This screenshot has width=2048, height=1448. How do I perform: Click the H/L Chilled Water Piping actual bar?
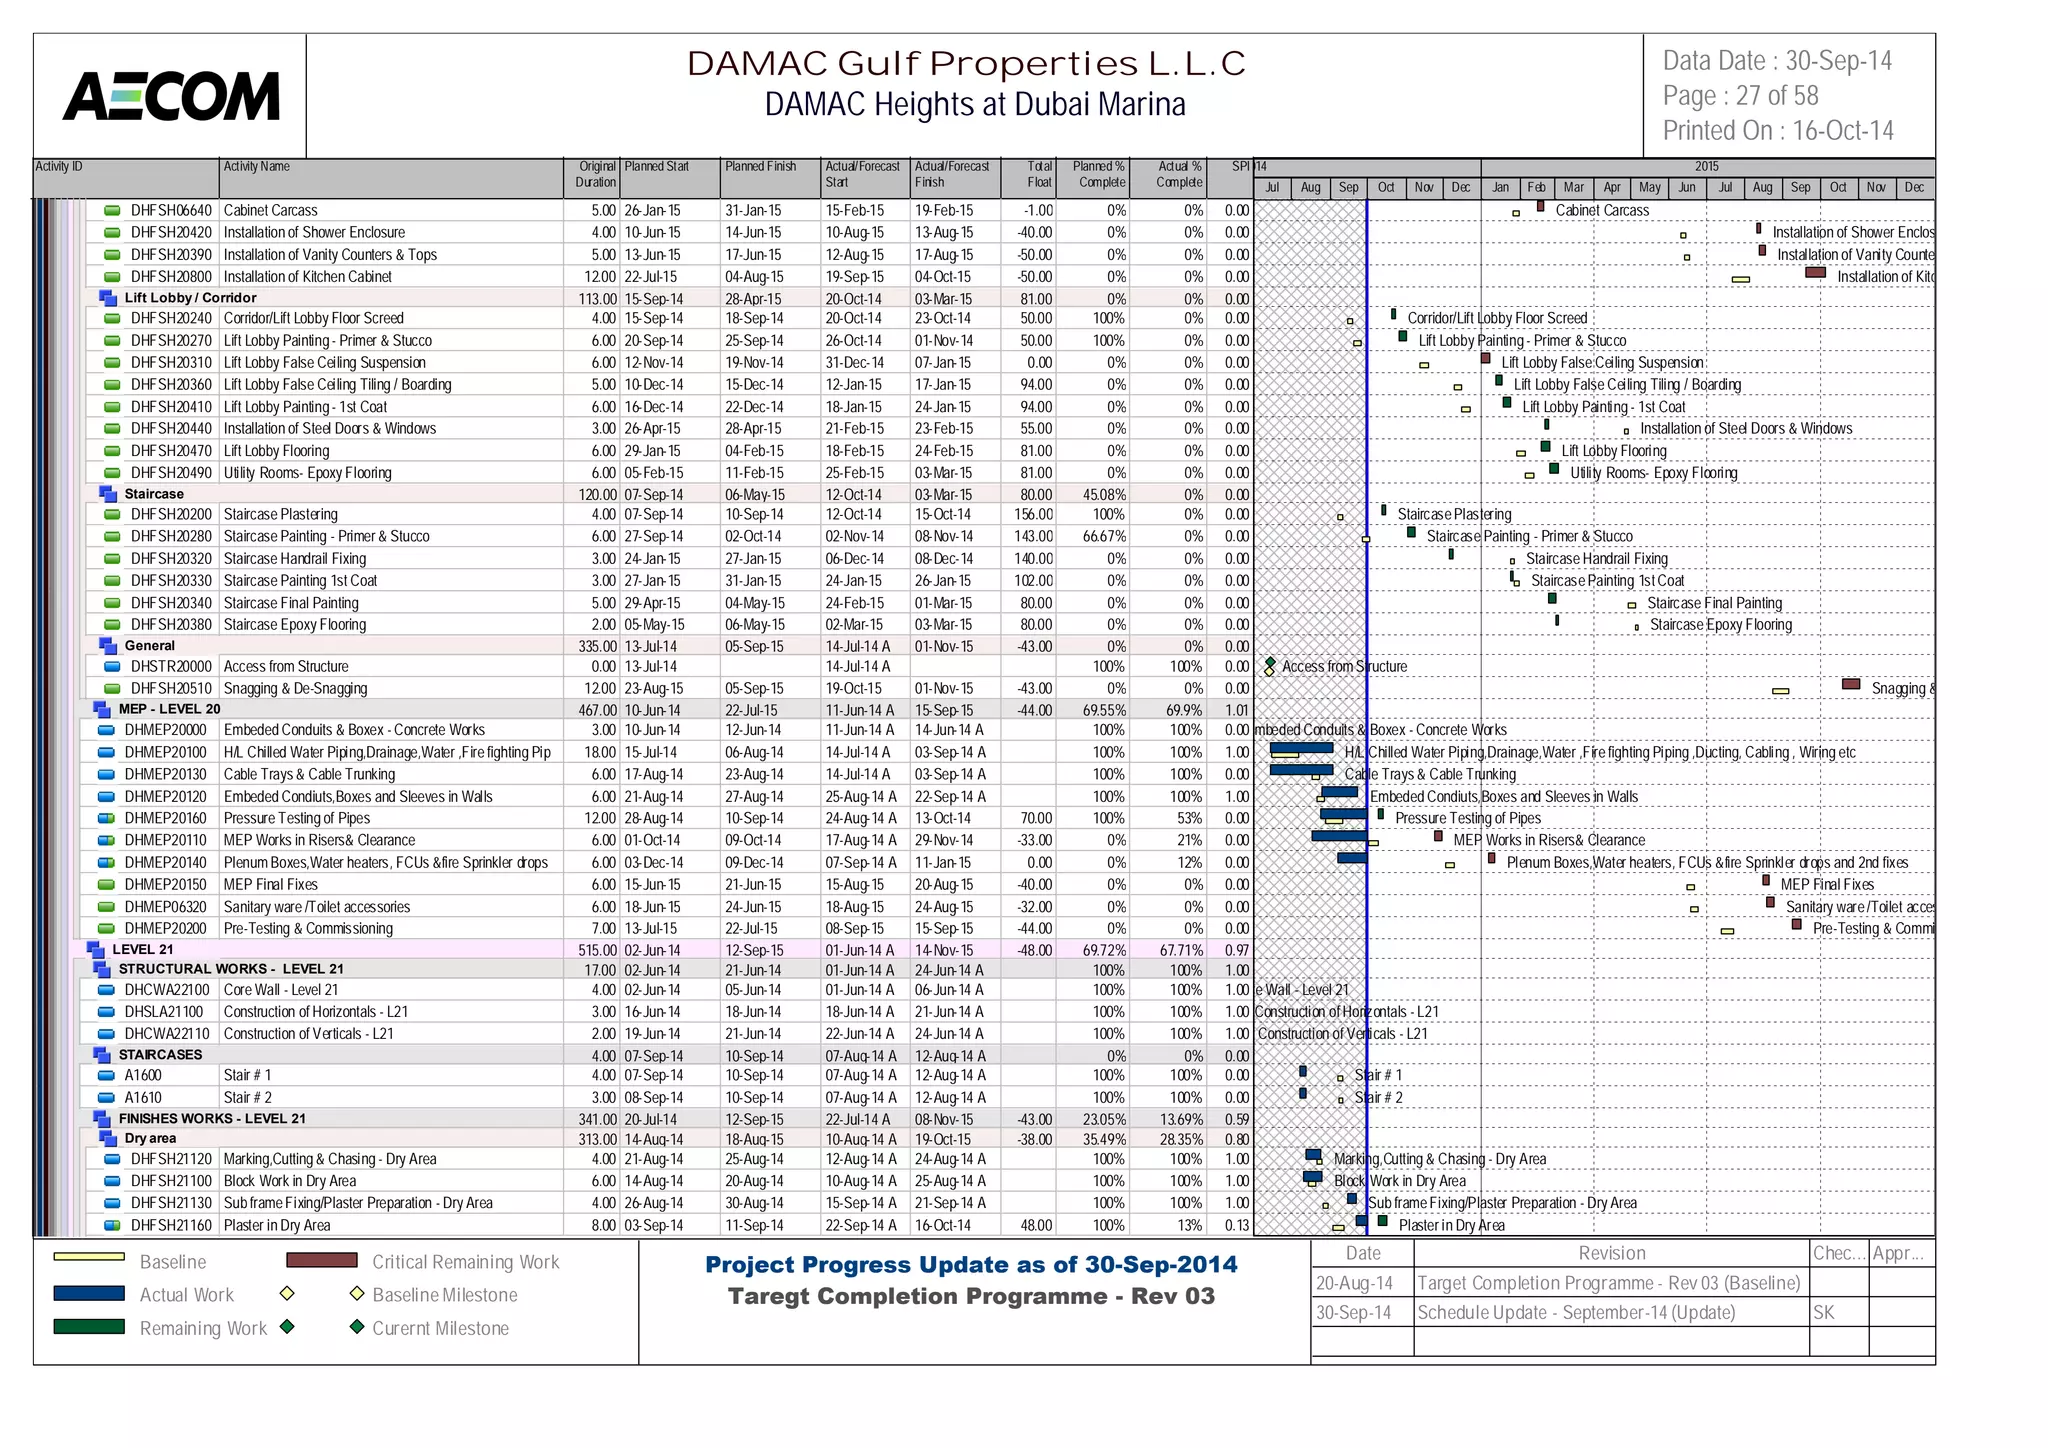tap(1301, 748)
